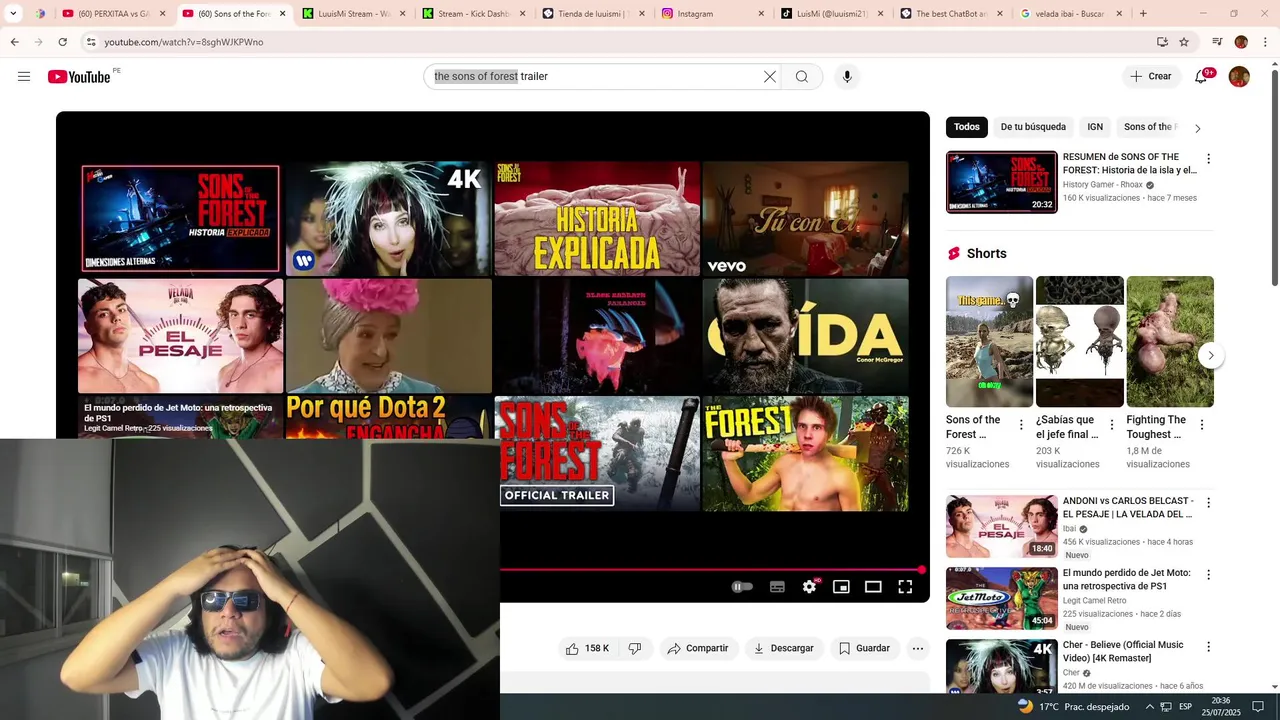1280x720 pixels.
Task: Open the notifications bell
Action: pyautogui.click(x=1201, y=77)
